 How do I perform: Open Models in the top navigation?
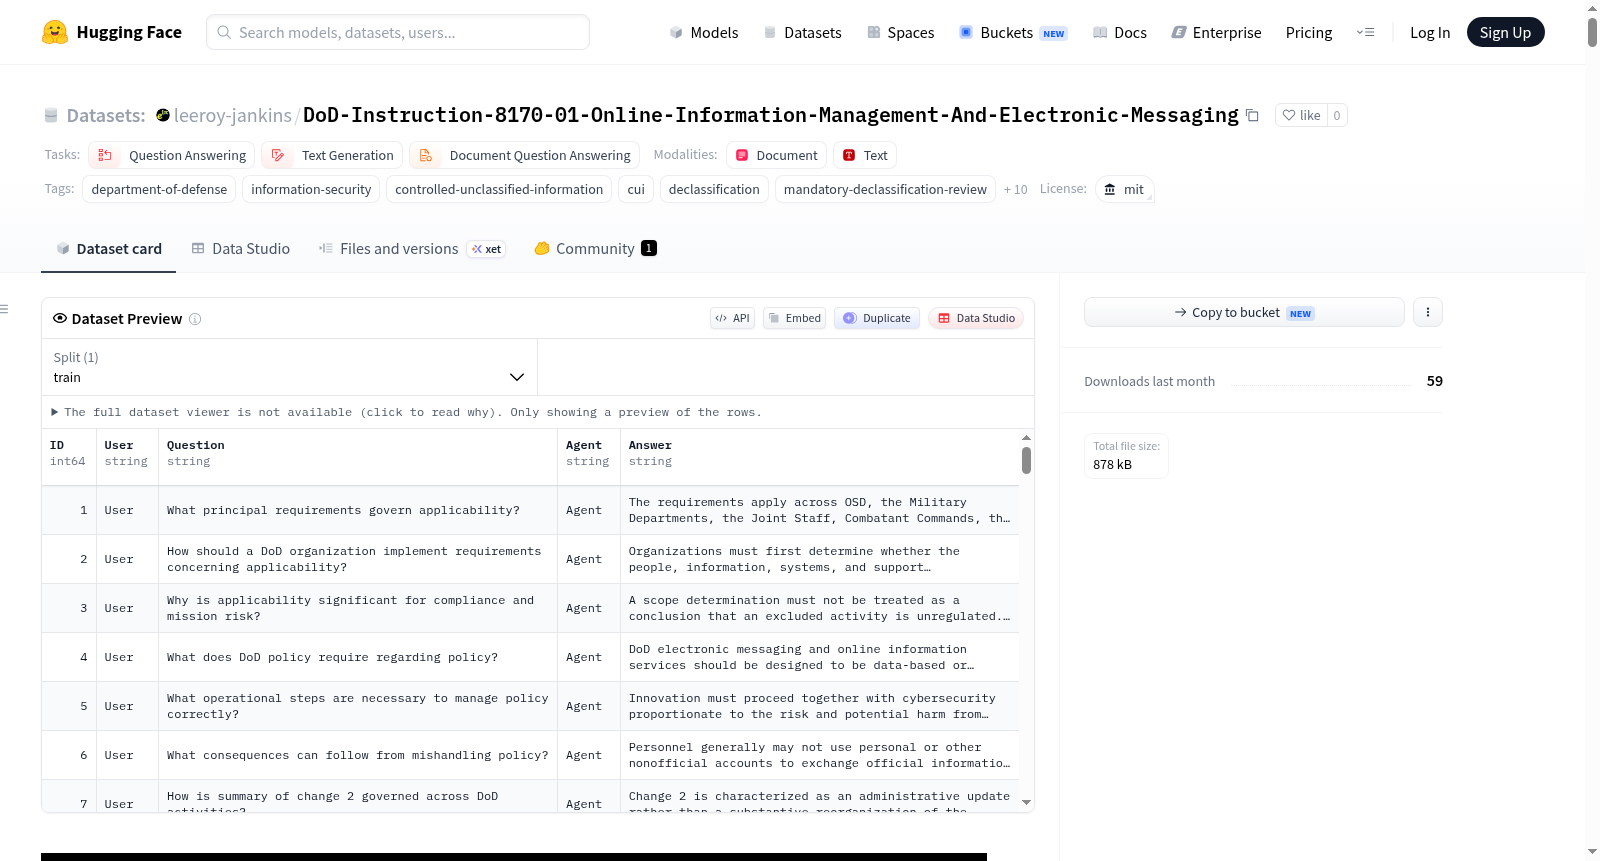704,32
